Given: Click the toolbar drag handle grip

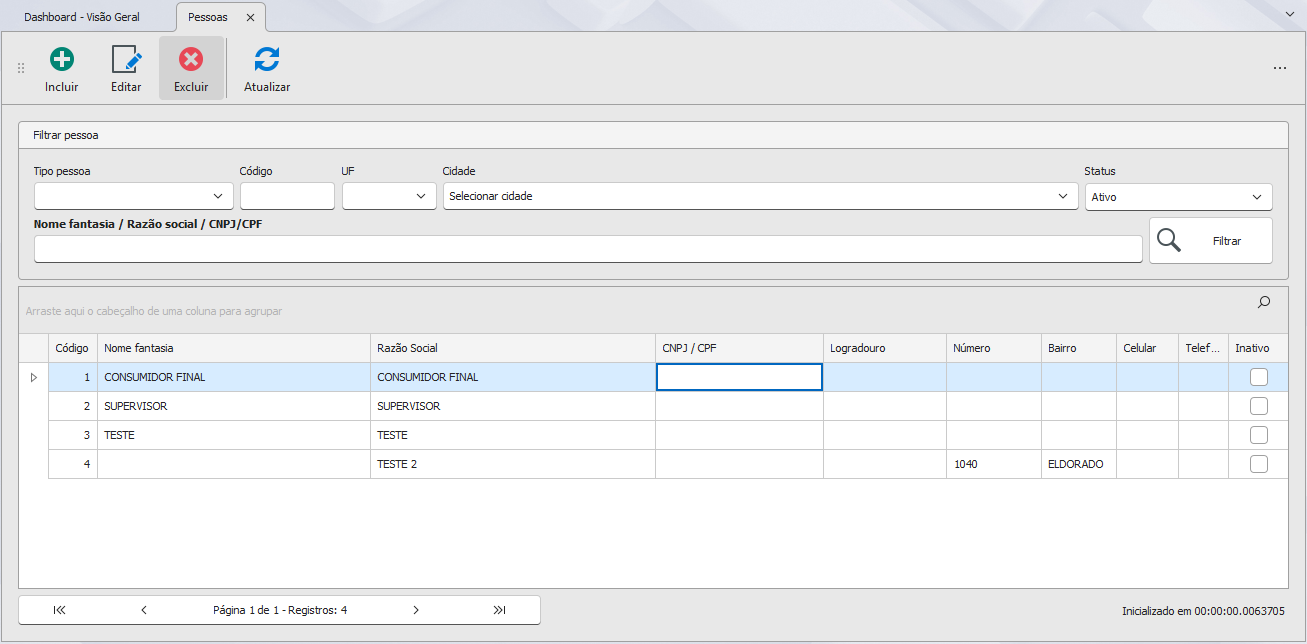Looking at the screenshot, I should 21,68.
